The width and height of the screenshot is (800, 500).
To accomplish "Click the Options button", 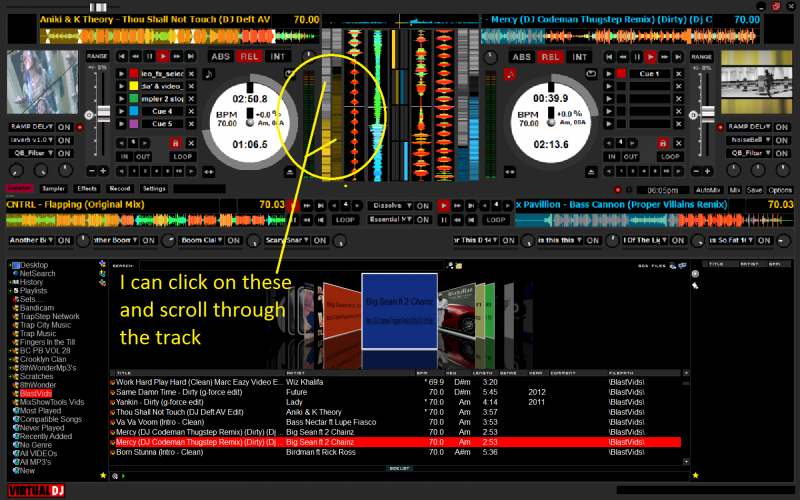I will click(780, 190).
